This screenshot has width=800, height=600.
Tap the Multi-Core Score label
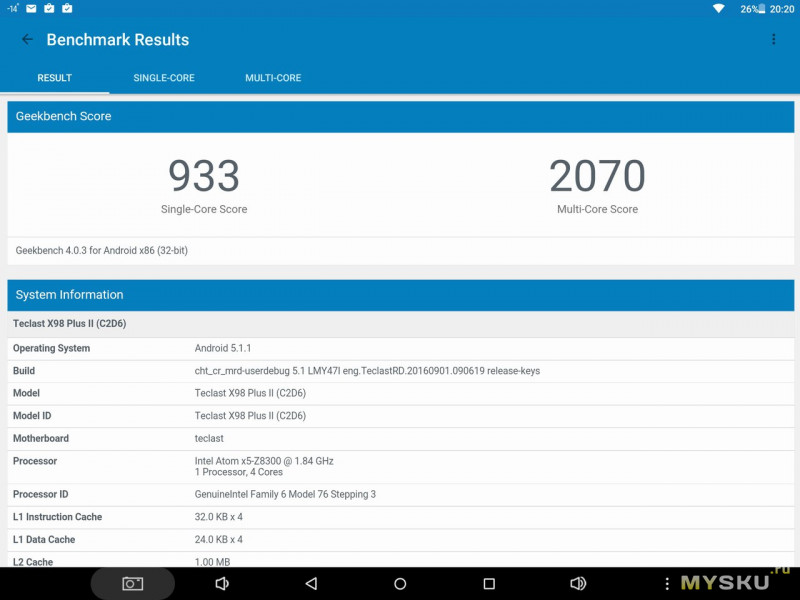click(597, 209)
